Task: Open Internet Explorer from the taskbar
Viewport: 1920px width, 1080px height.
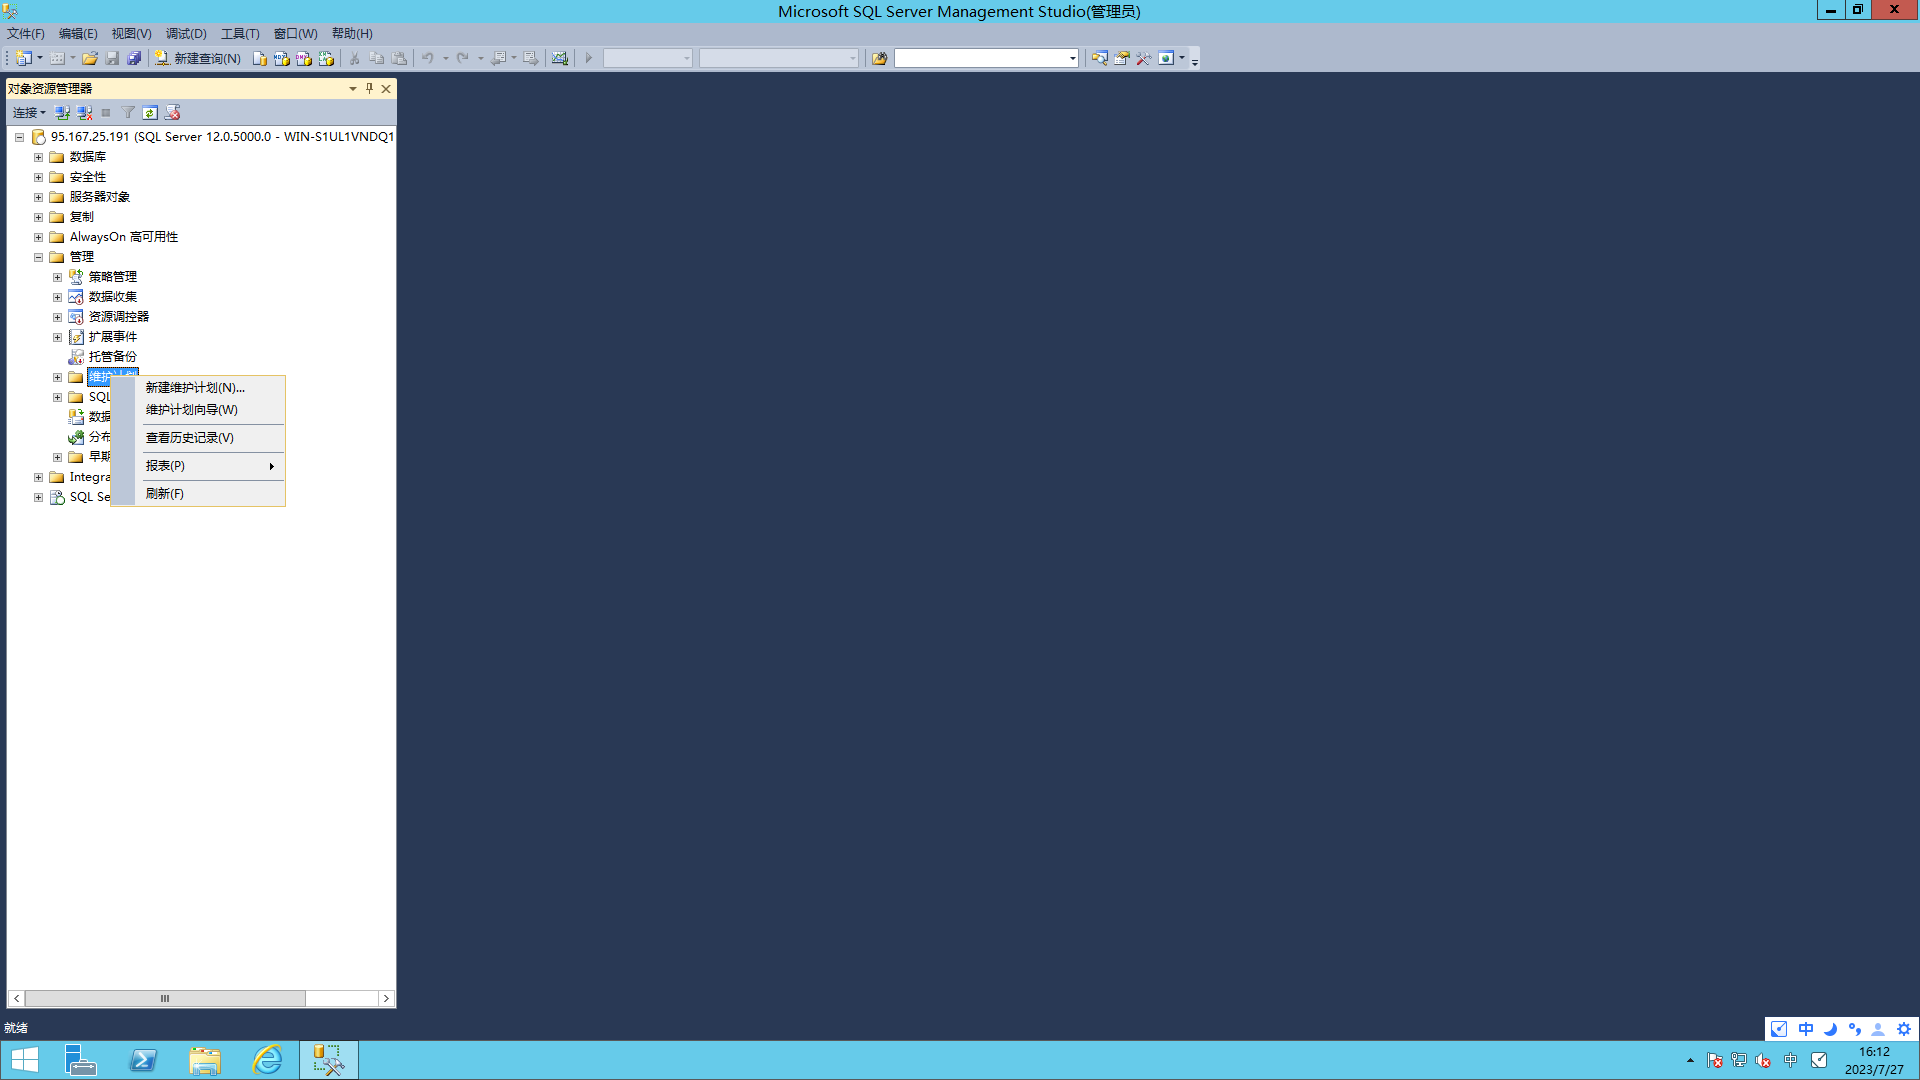Action: (267, 1060)
